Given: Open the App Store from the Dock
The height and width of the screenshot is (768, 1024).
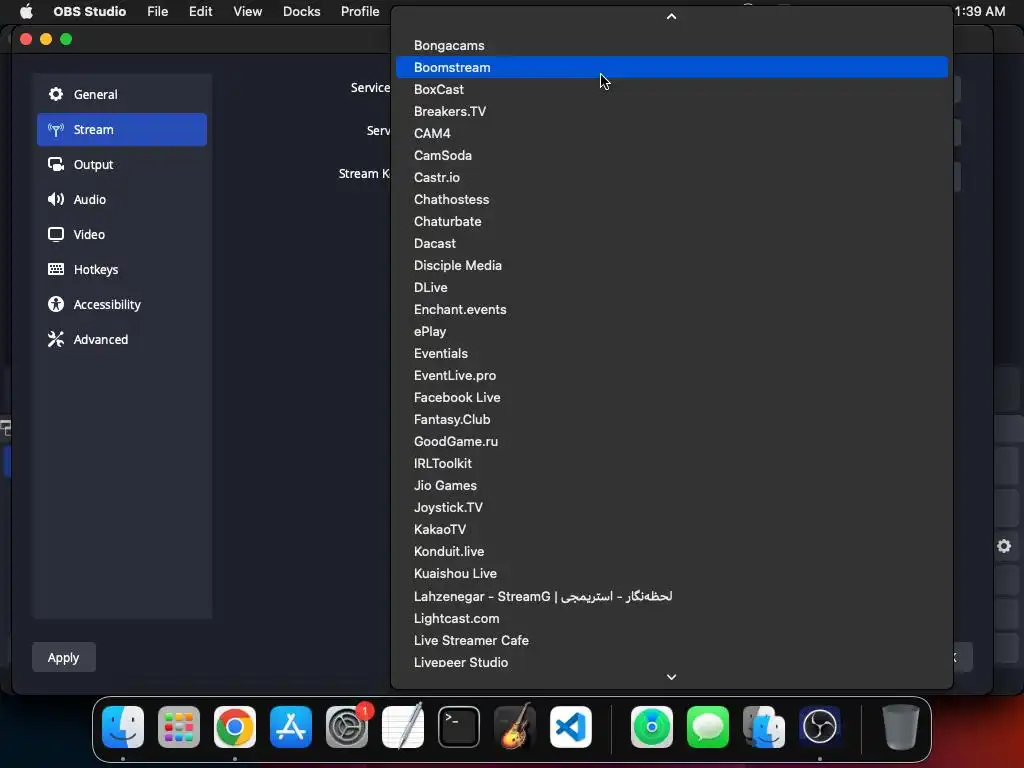Looking at the screenshot, I should point(291,726).
